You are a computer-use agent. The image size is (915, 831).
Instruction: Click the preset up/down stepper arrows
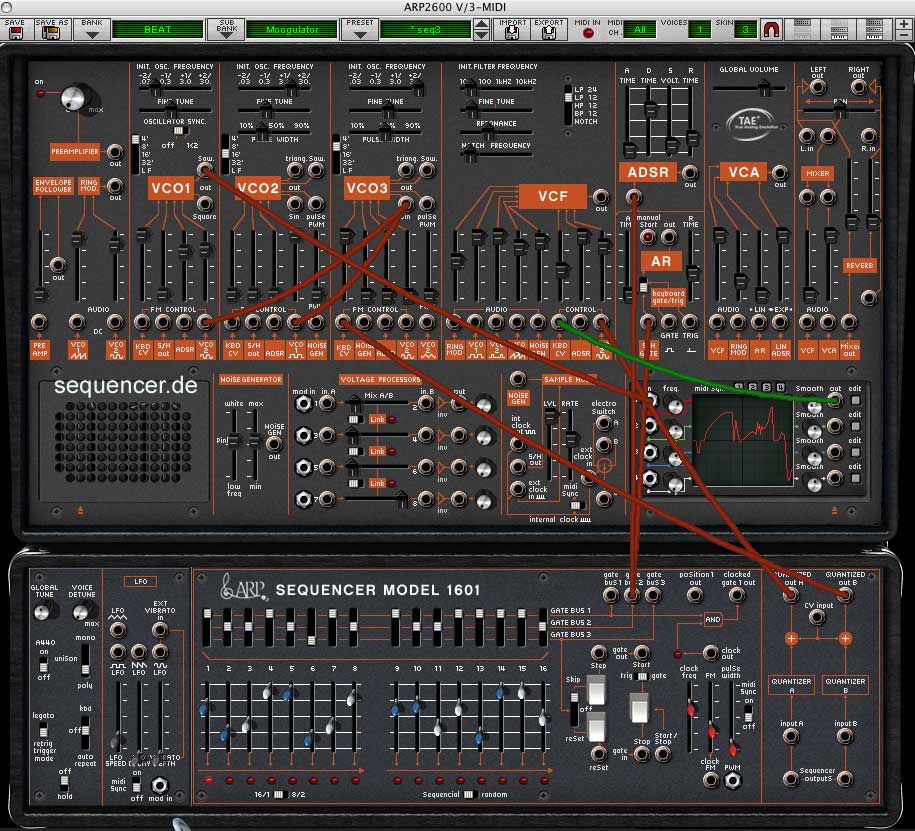481,29
